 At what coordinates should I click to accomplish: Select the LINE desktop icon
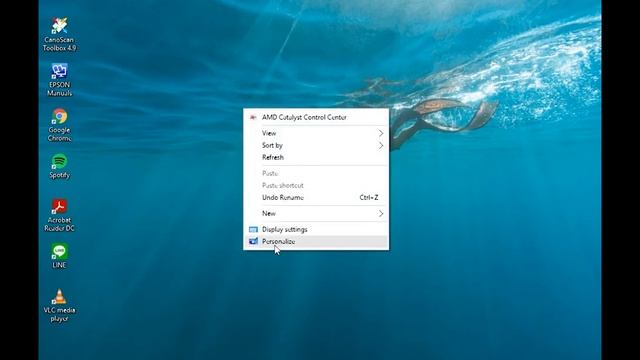(x=59, y=256)
